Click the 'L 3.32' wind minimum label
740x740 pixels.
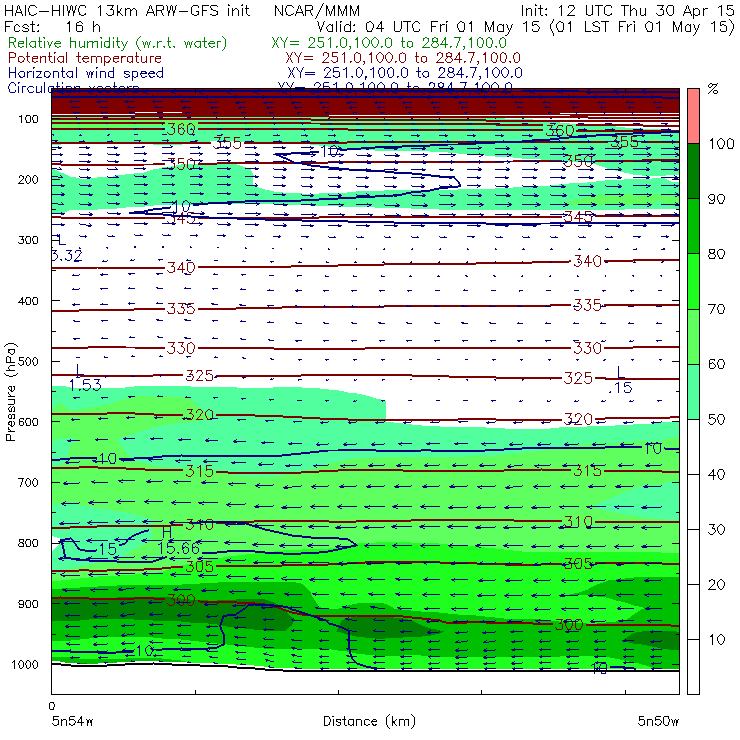(x=67, y=248)
